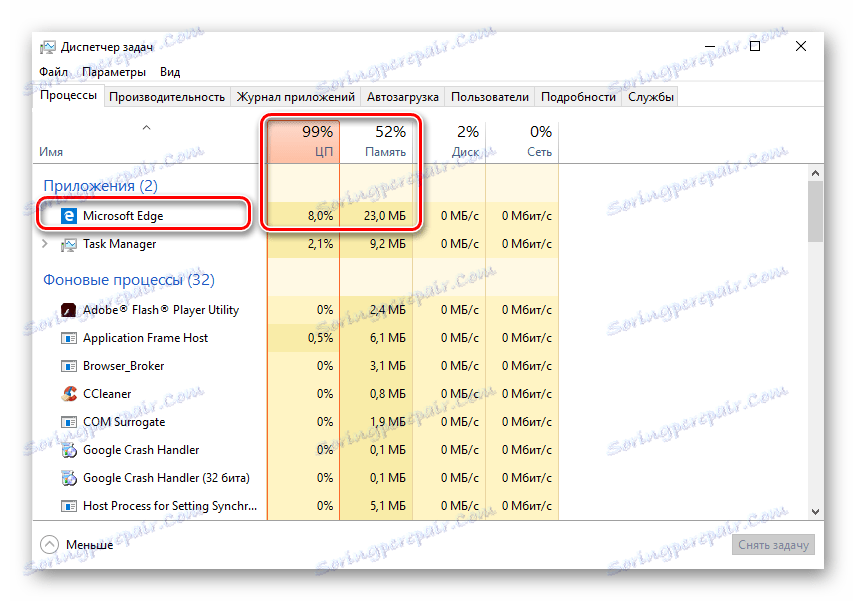Screen dimensions: 856x601
Task: Switch to the Производительность tab
Action: click(x=167, y=97)
